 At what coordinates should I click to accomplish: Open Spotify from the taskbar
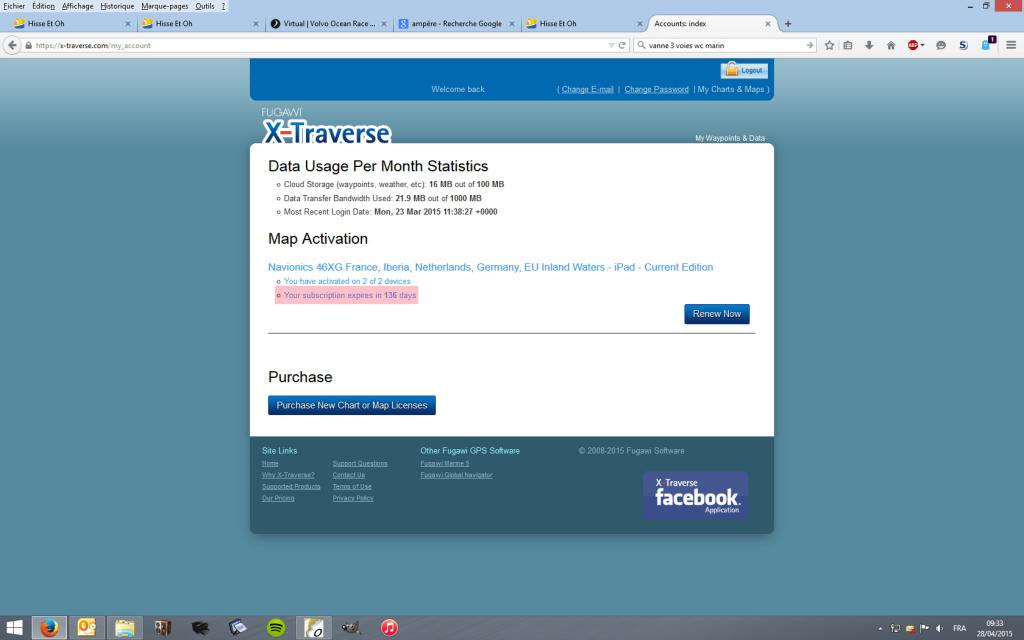276,628
